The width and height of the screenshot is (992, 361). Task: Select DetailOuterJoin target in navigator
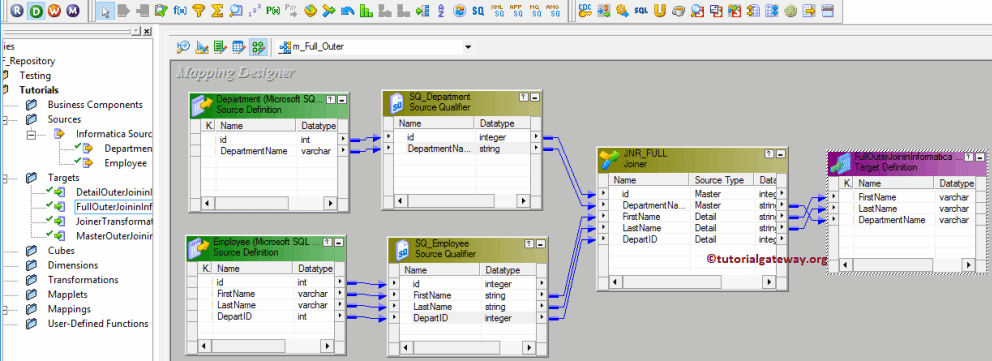(114, 192)
